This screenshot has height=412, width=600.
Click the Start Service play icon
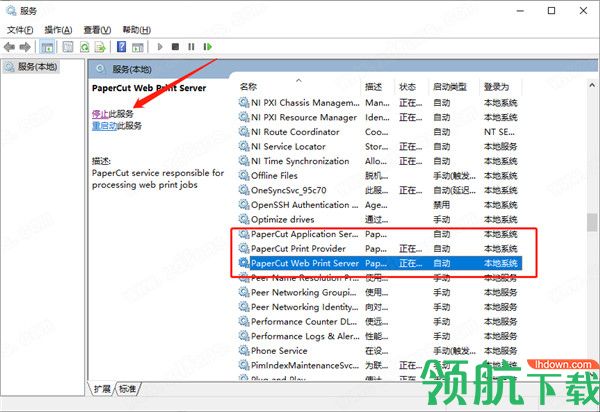160,47
